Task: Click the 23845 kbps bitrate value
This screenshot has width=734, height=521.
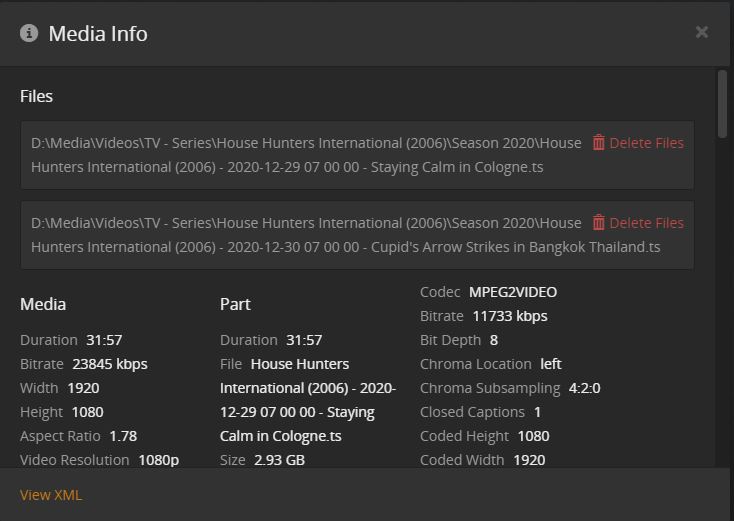Action: (x=110, y=364)
